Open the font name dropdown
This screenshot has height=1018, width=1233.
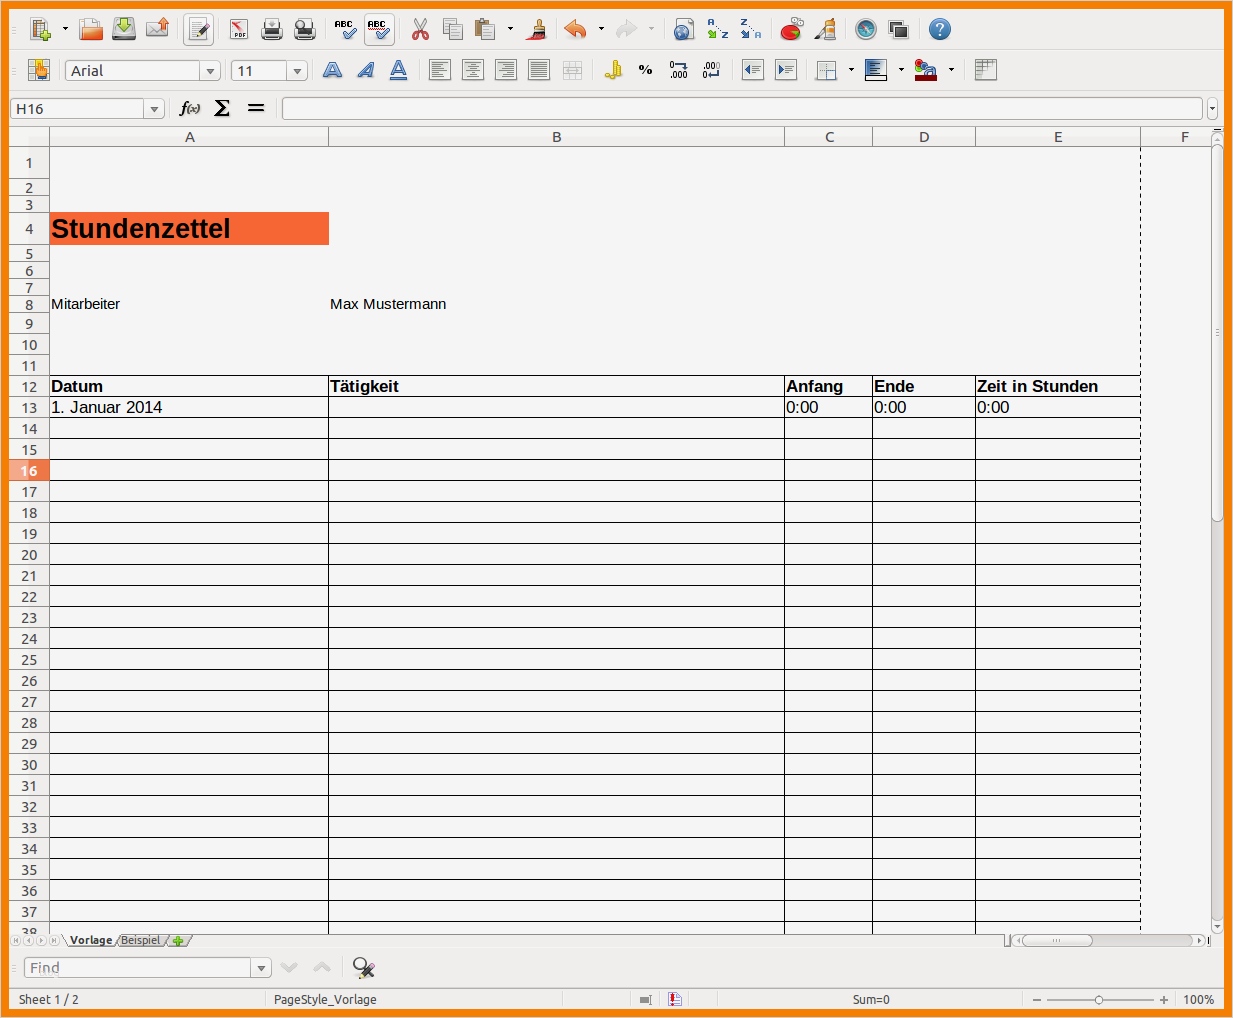pos(210,70)
